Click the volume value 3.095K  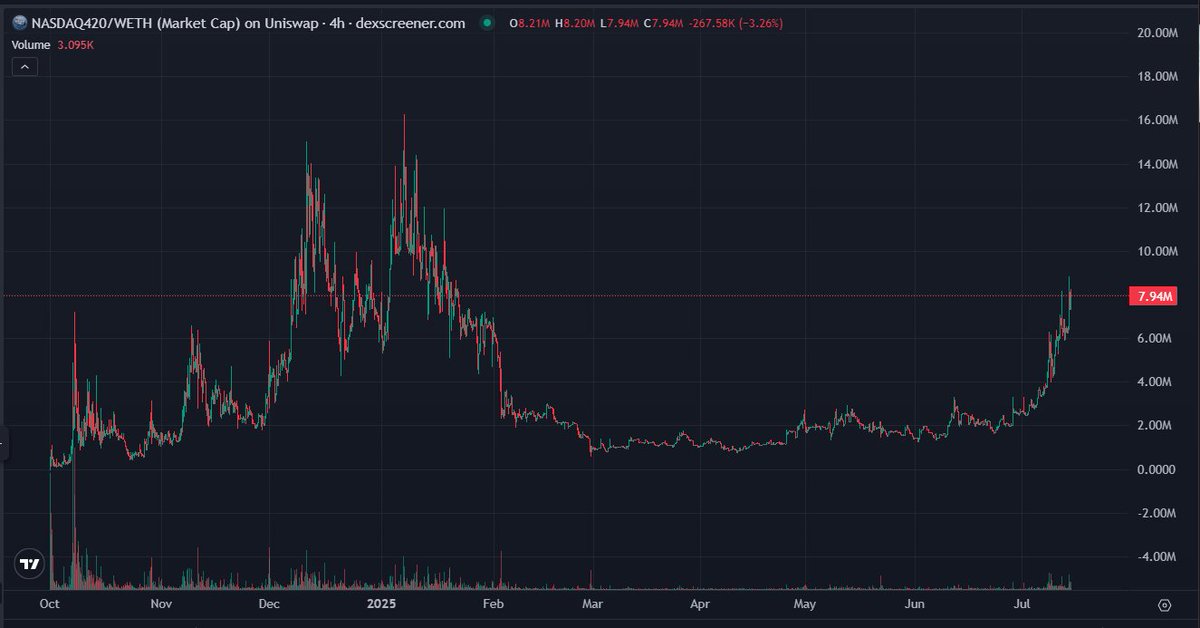pyautogui.click(x=77, y=45)
